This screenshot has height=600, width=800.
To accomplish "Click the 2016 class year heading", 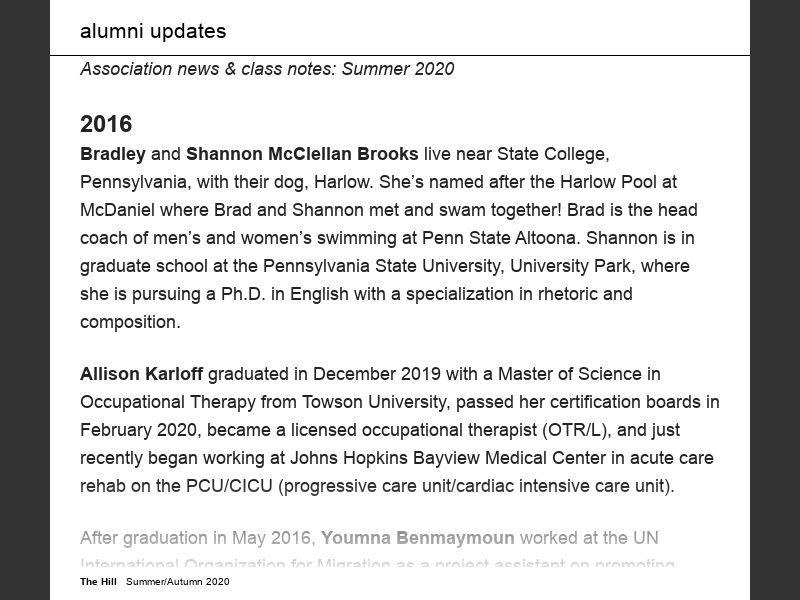I will pos(106,124).
